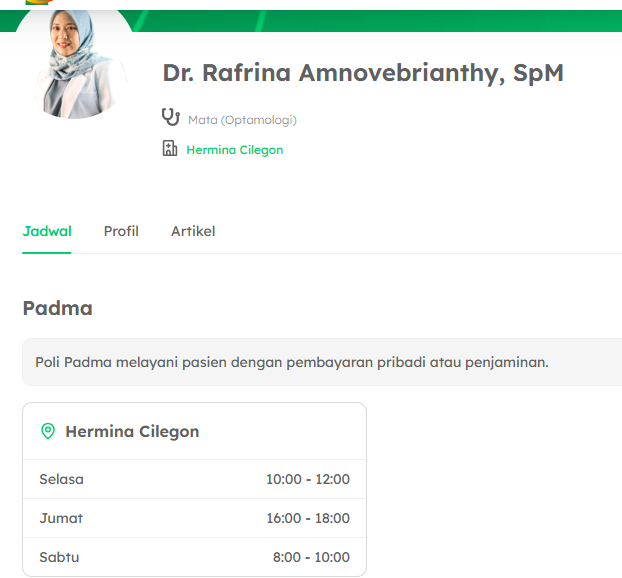Screen dimensions: 622x578
Task: Choose the 8:00 - 10:00 time slot
Action: (311, 557)
